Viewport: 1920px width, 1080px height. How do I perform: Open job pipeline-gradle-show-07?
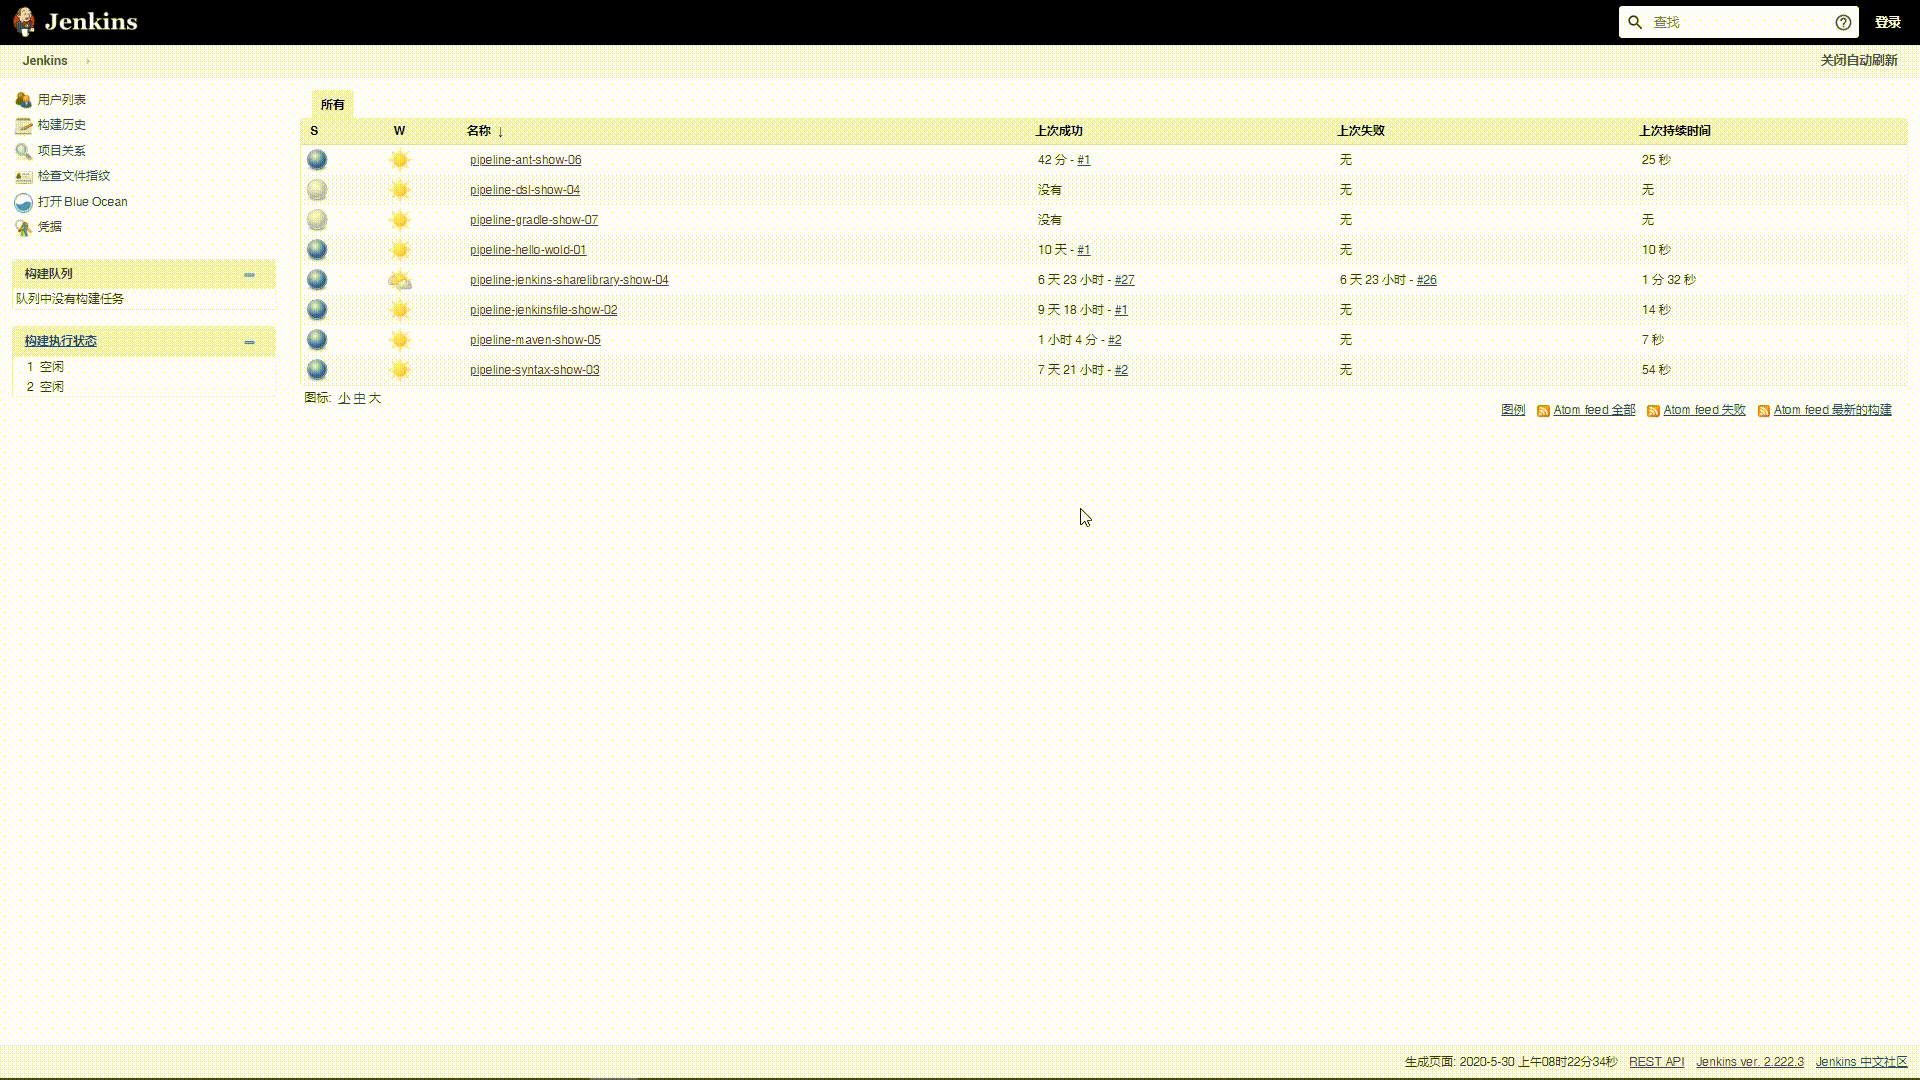[x=534, y=220]
